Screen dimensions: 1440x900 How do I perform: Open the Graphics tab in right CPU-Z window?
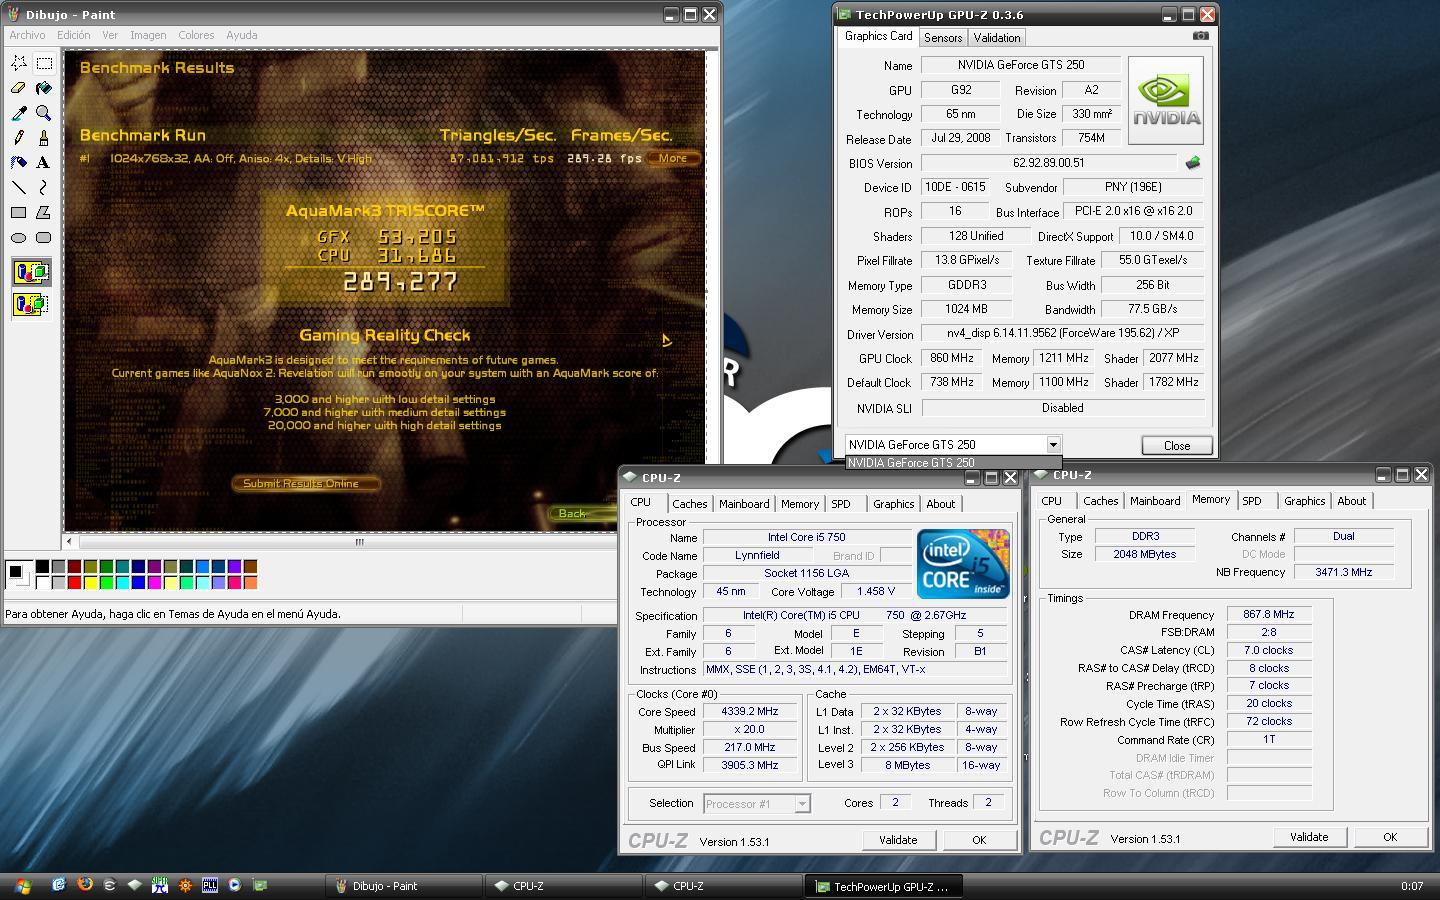(1304, 501)
